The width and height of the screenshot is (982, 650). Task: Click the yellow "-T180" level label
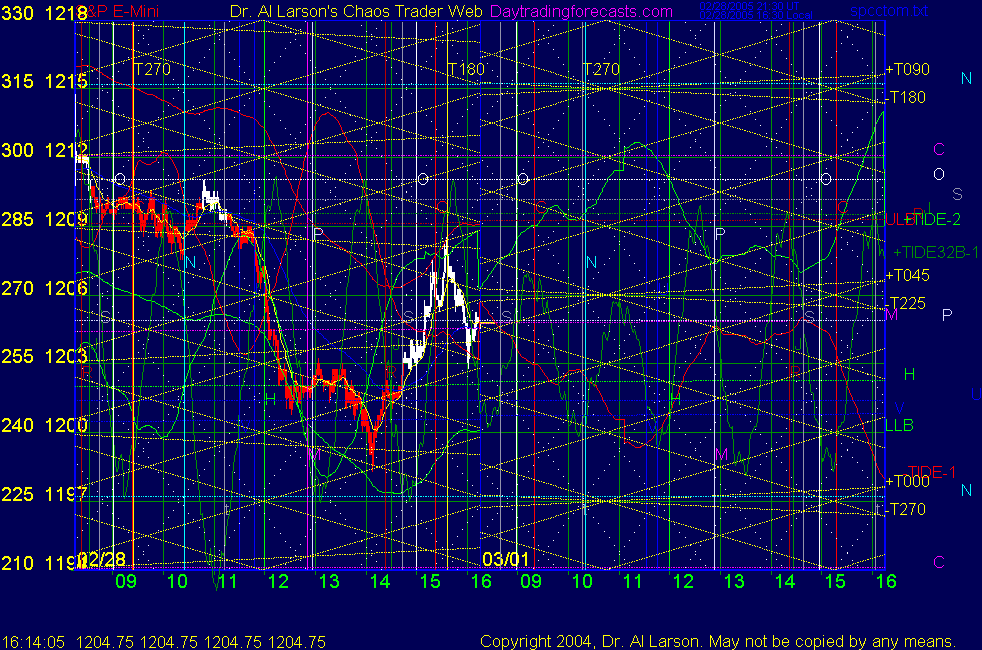point(906,97)
